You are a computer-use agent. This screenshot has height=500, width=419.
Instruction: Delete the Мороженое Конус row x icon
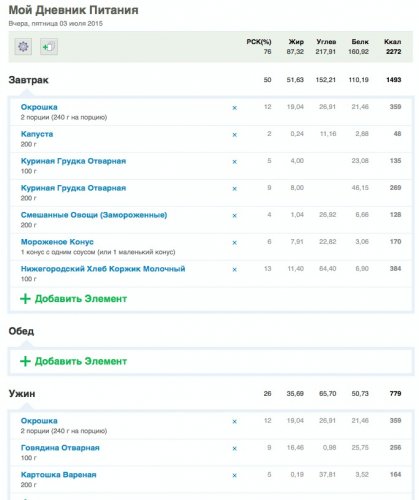click(235, 243)
